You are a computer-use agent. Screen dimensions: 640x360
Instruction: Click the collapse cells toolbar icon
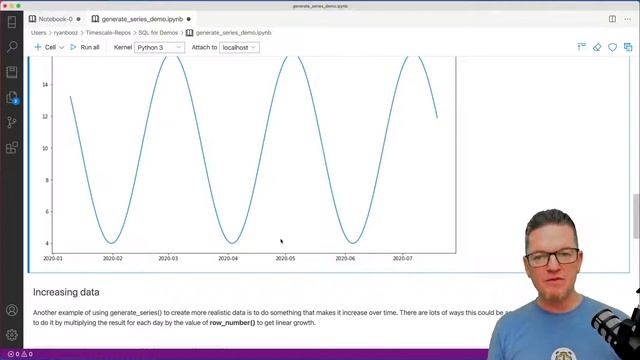(x=582, y=47)
